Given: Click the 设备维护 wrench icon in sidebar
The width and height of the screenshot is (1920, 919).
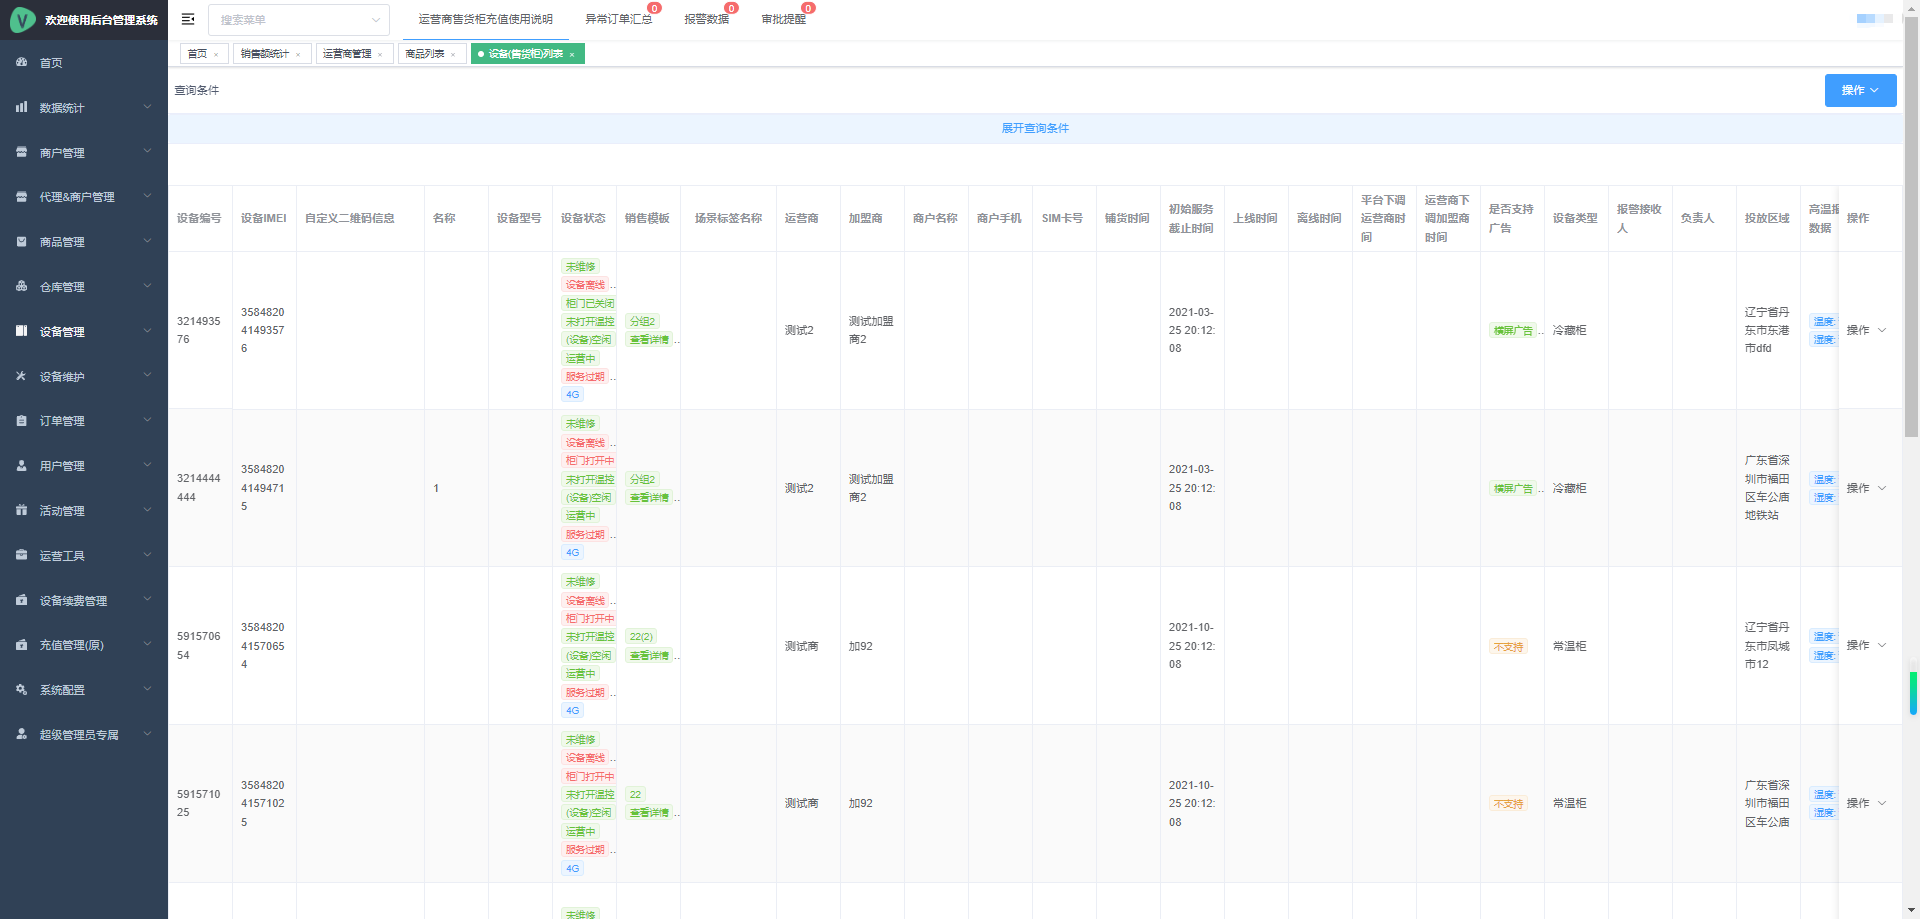Looking at the screenshot, I should [x=22, y=376].
